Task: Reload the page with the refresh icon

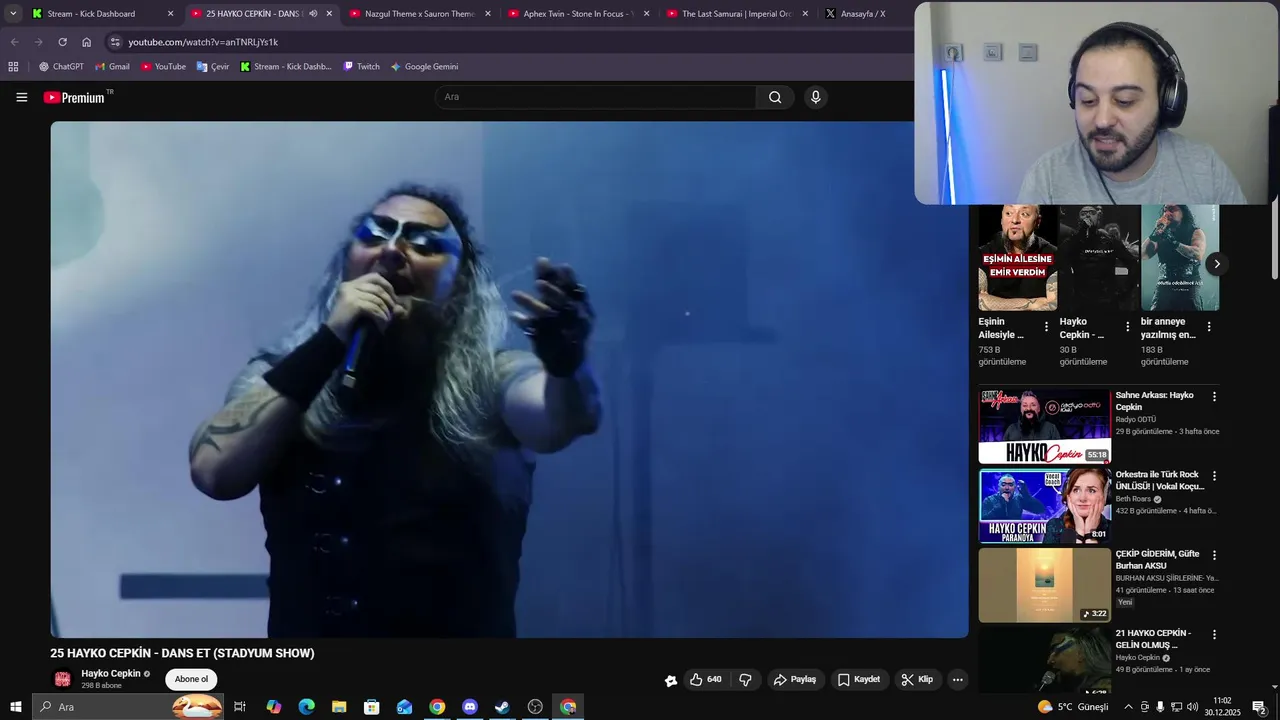Action: pyautogui.click(x=62, y=42)
